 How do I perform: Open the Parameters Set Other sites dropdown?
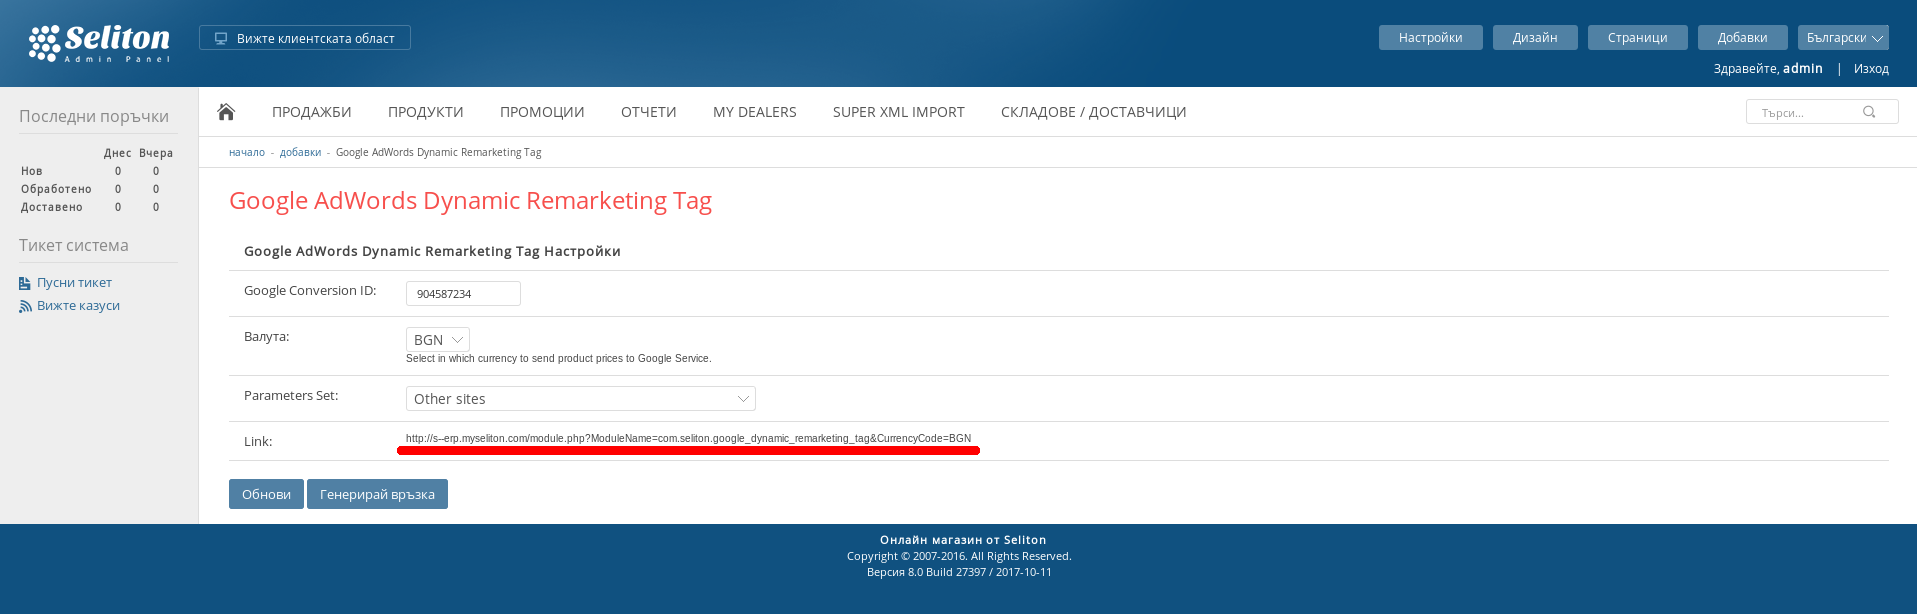click(581, 399)
